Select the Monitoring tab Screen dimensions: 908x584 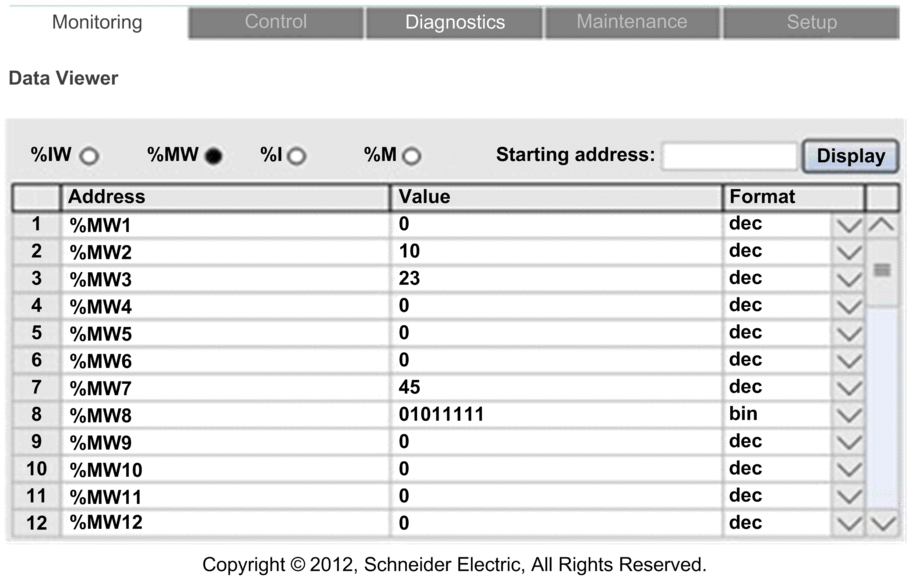pyautogui.click(x=97, y=22)
